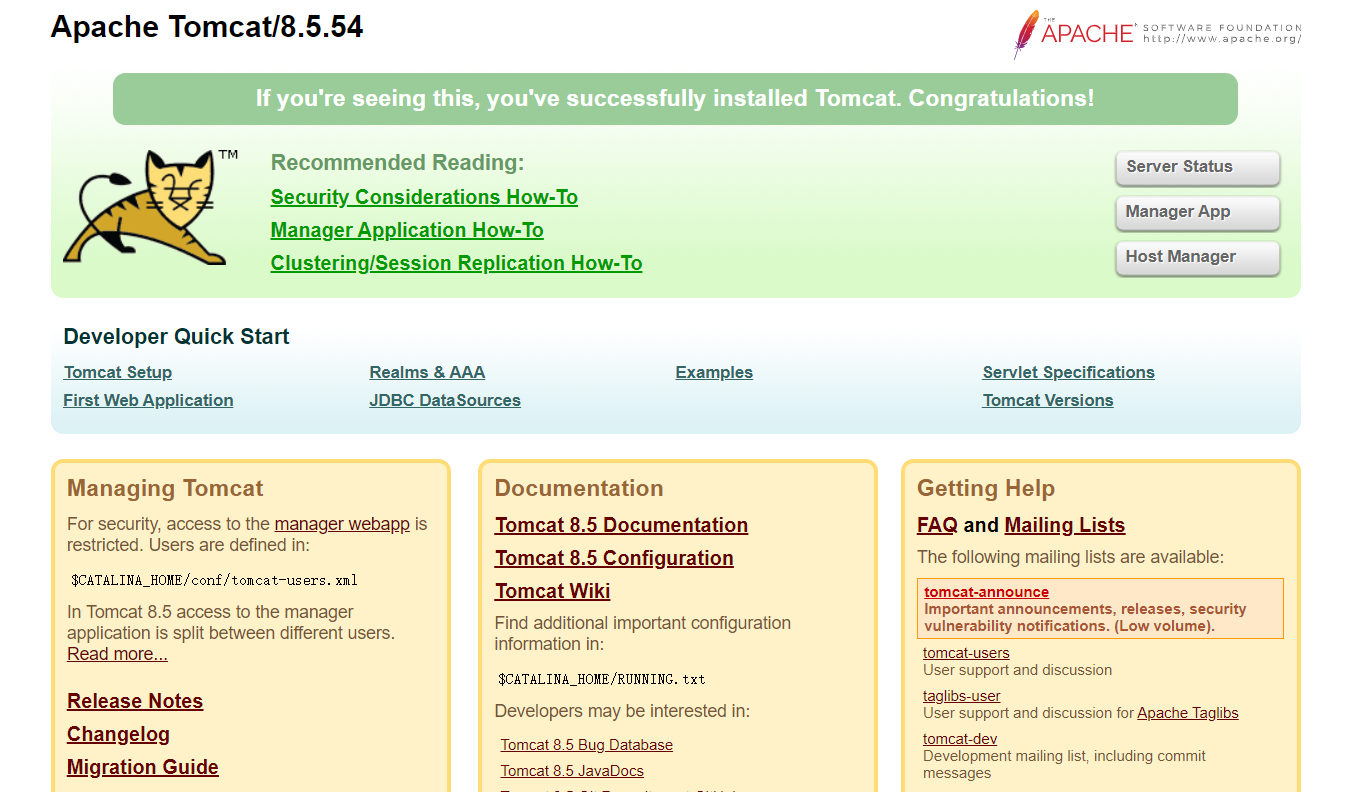Open the Tomcat Wiki link

point(552,591)
